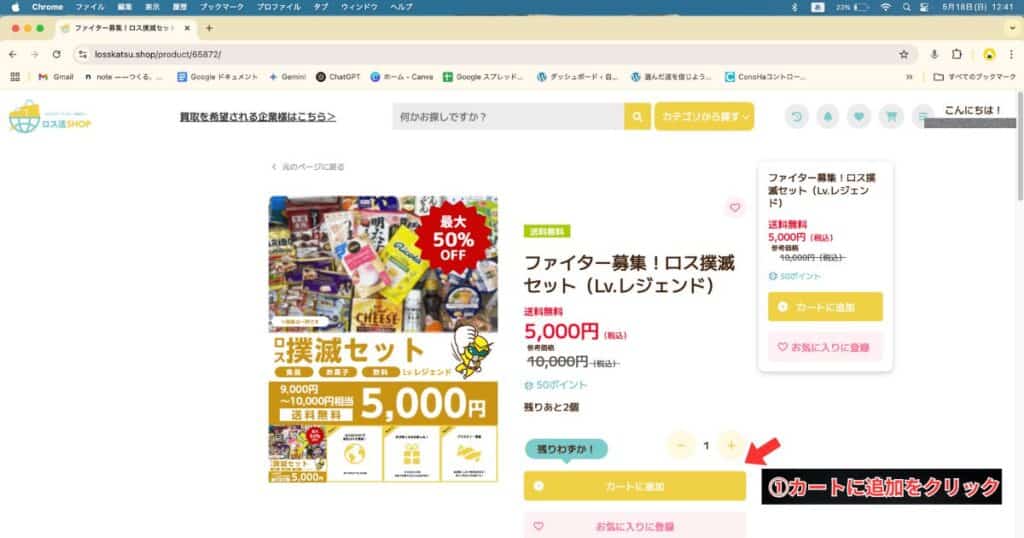Screen dimensions: 1024x538
Task: Open the shopping cart icon in header
Action: (891, 117)
